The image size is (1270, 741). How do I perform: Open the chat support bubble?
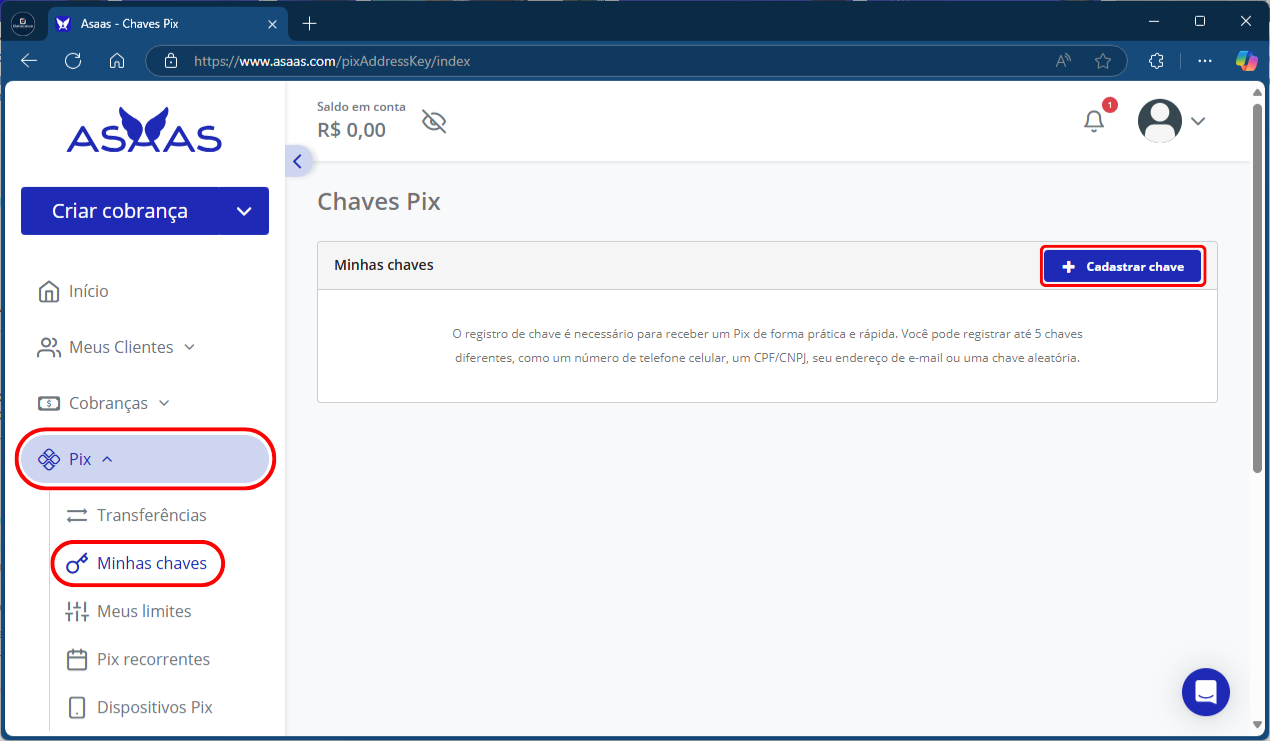[x=1205, y=692]
